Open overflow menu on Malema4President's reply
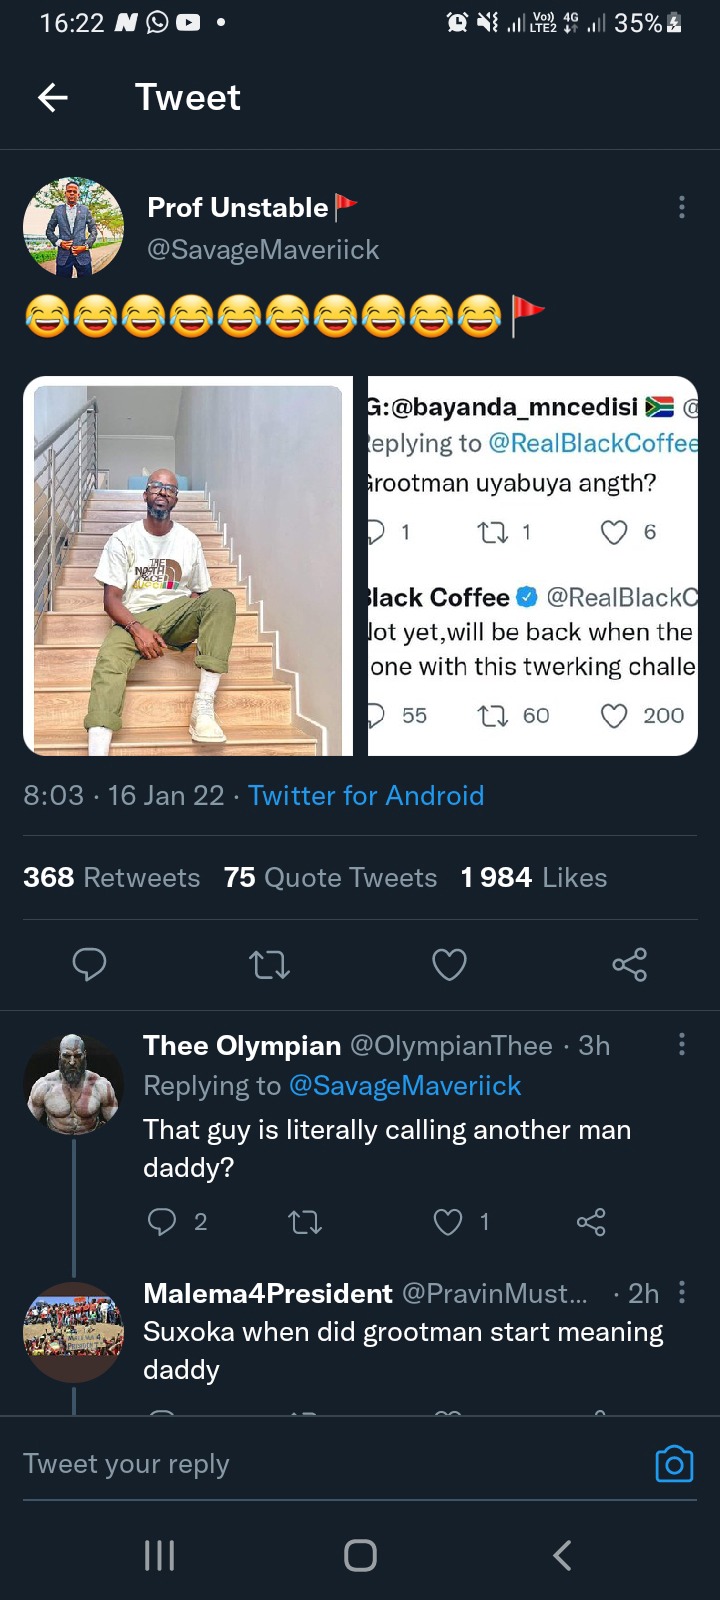Viewport: 720px width, 1600px height. (682, 1292)
